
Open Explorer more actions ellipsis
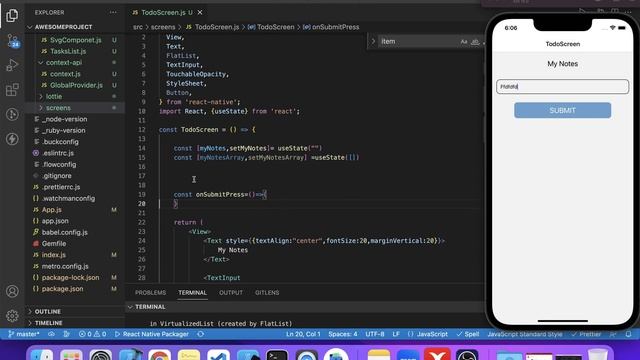[113, 12]
